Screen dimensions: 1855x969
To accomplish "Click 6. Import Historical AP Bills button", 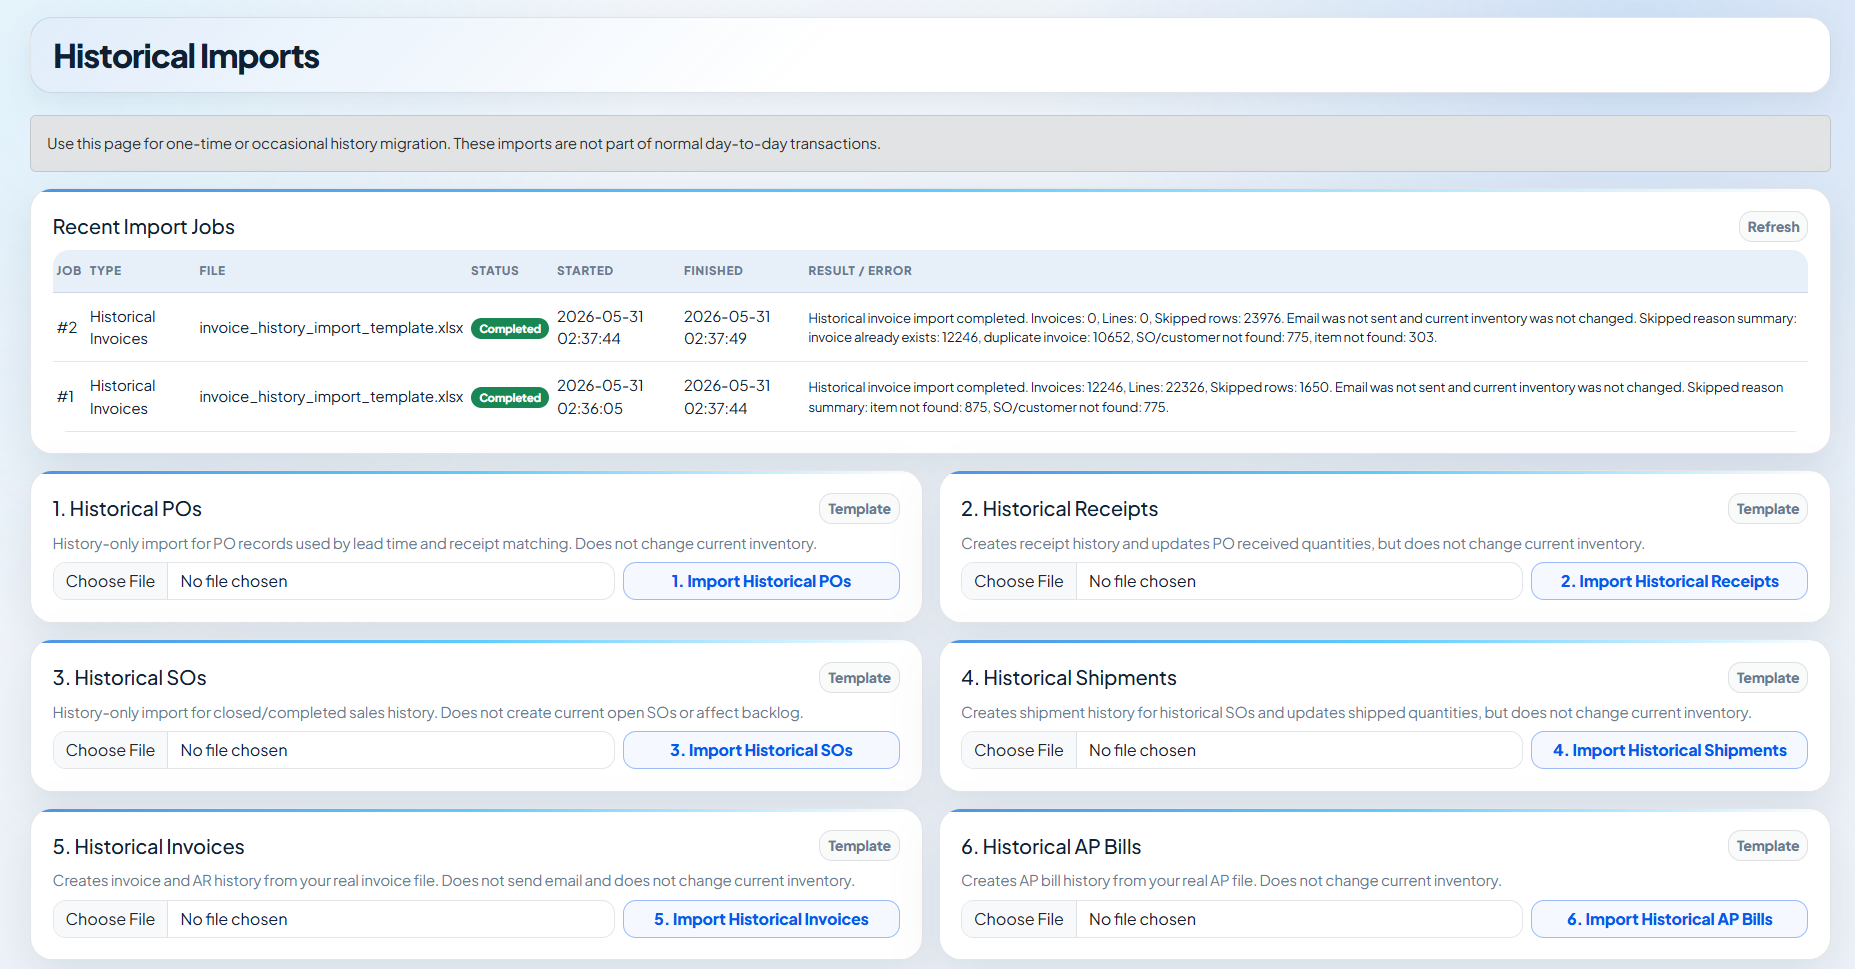I will coord(1669,919).
